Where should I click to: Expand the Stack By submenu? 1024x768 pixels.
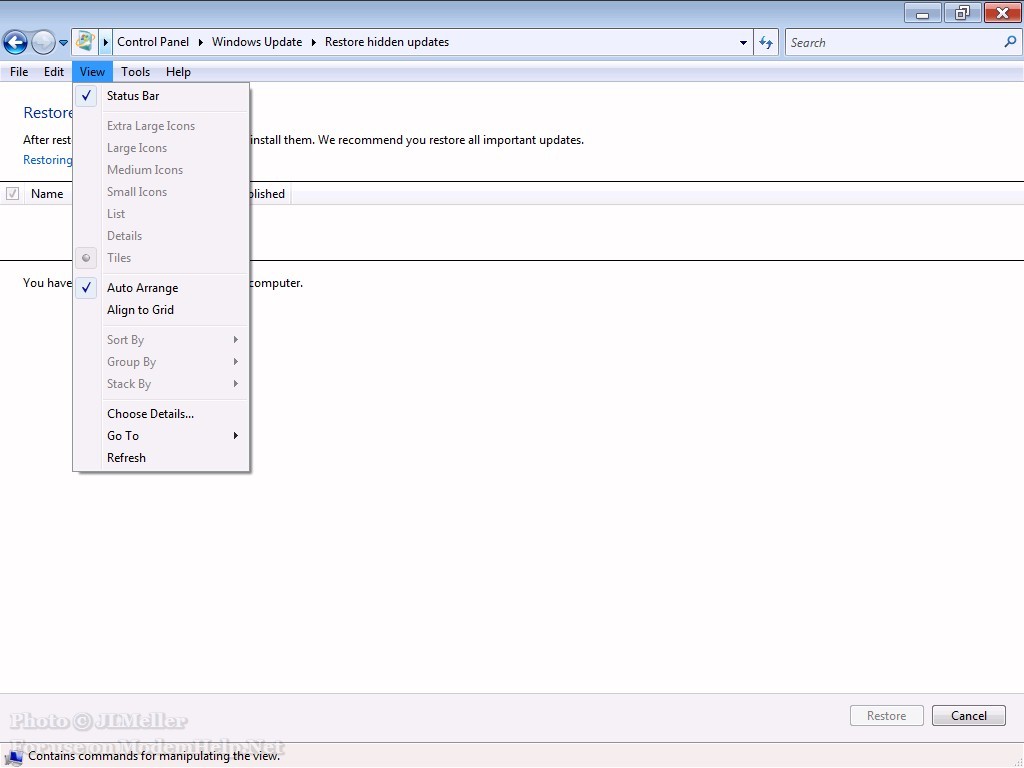coord(161,384)
